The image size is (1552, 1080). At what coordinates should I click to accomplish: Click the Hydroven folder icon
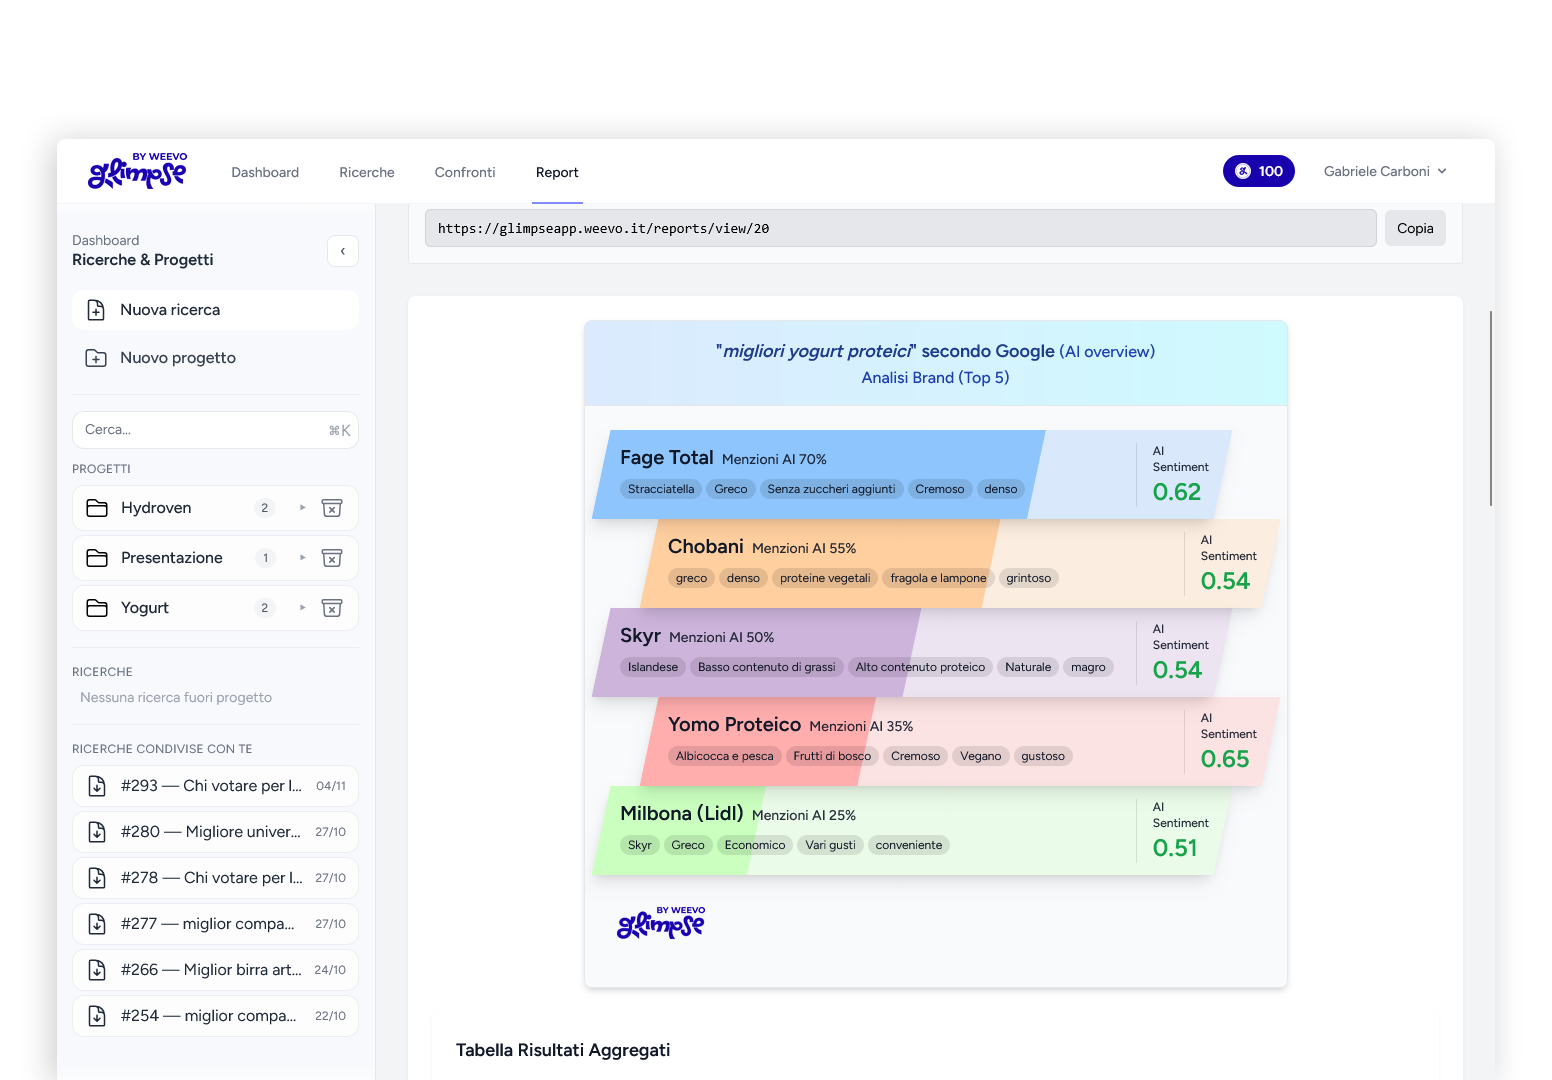pos(97,508)
